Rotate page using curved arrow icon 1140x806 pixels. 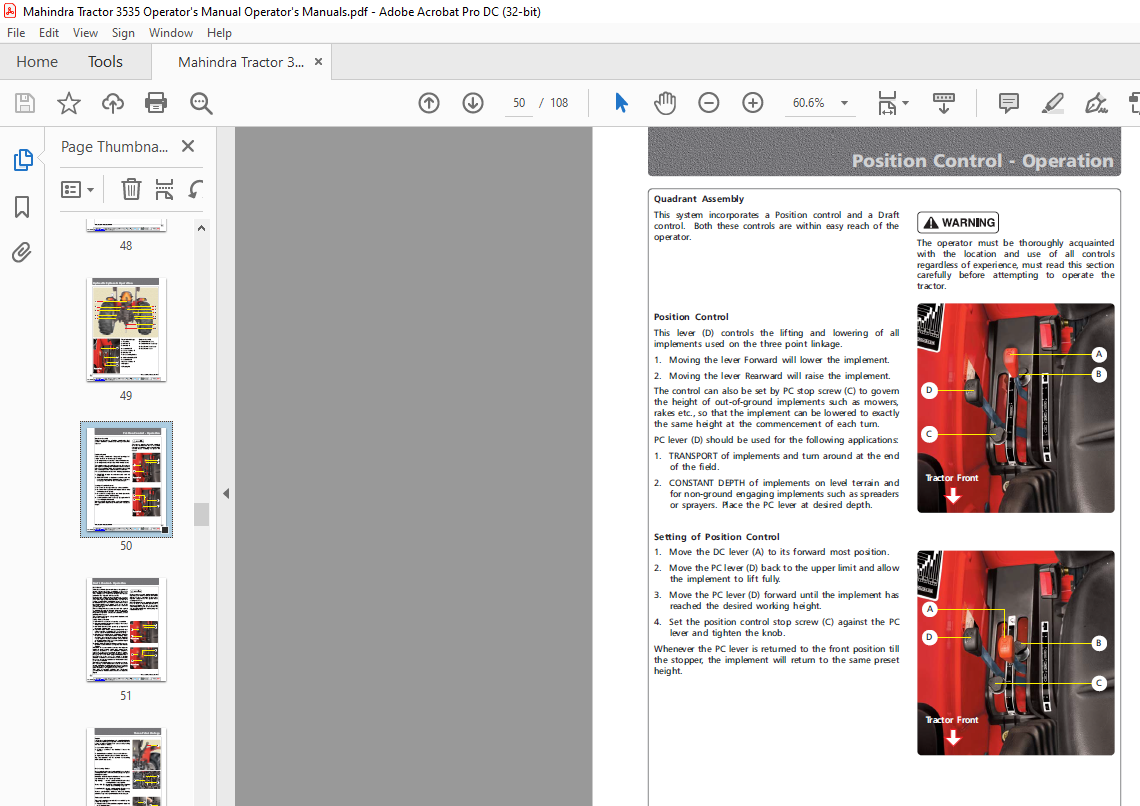(196, 190)
